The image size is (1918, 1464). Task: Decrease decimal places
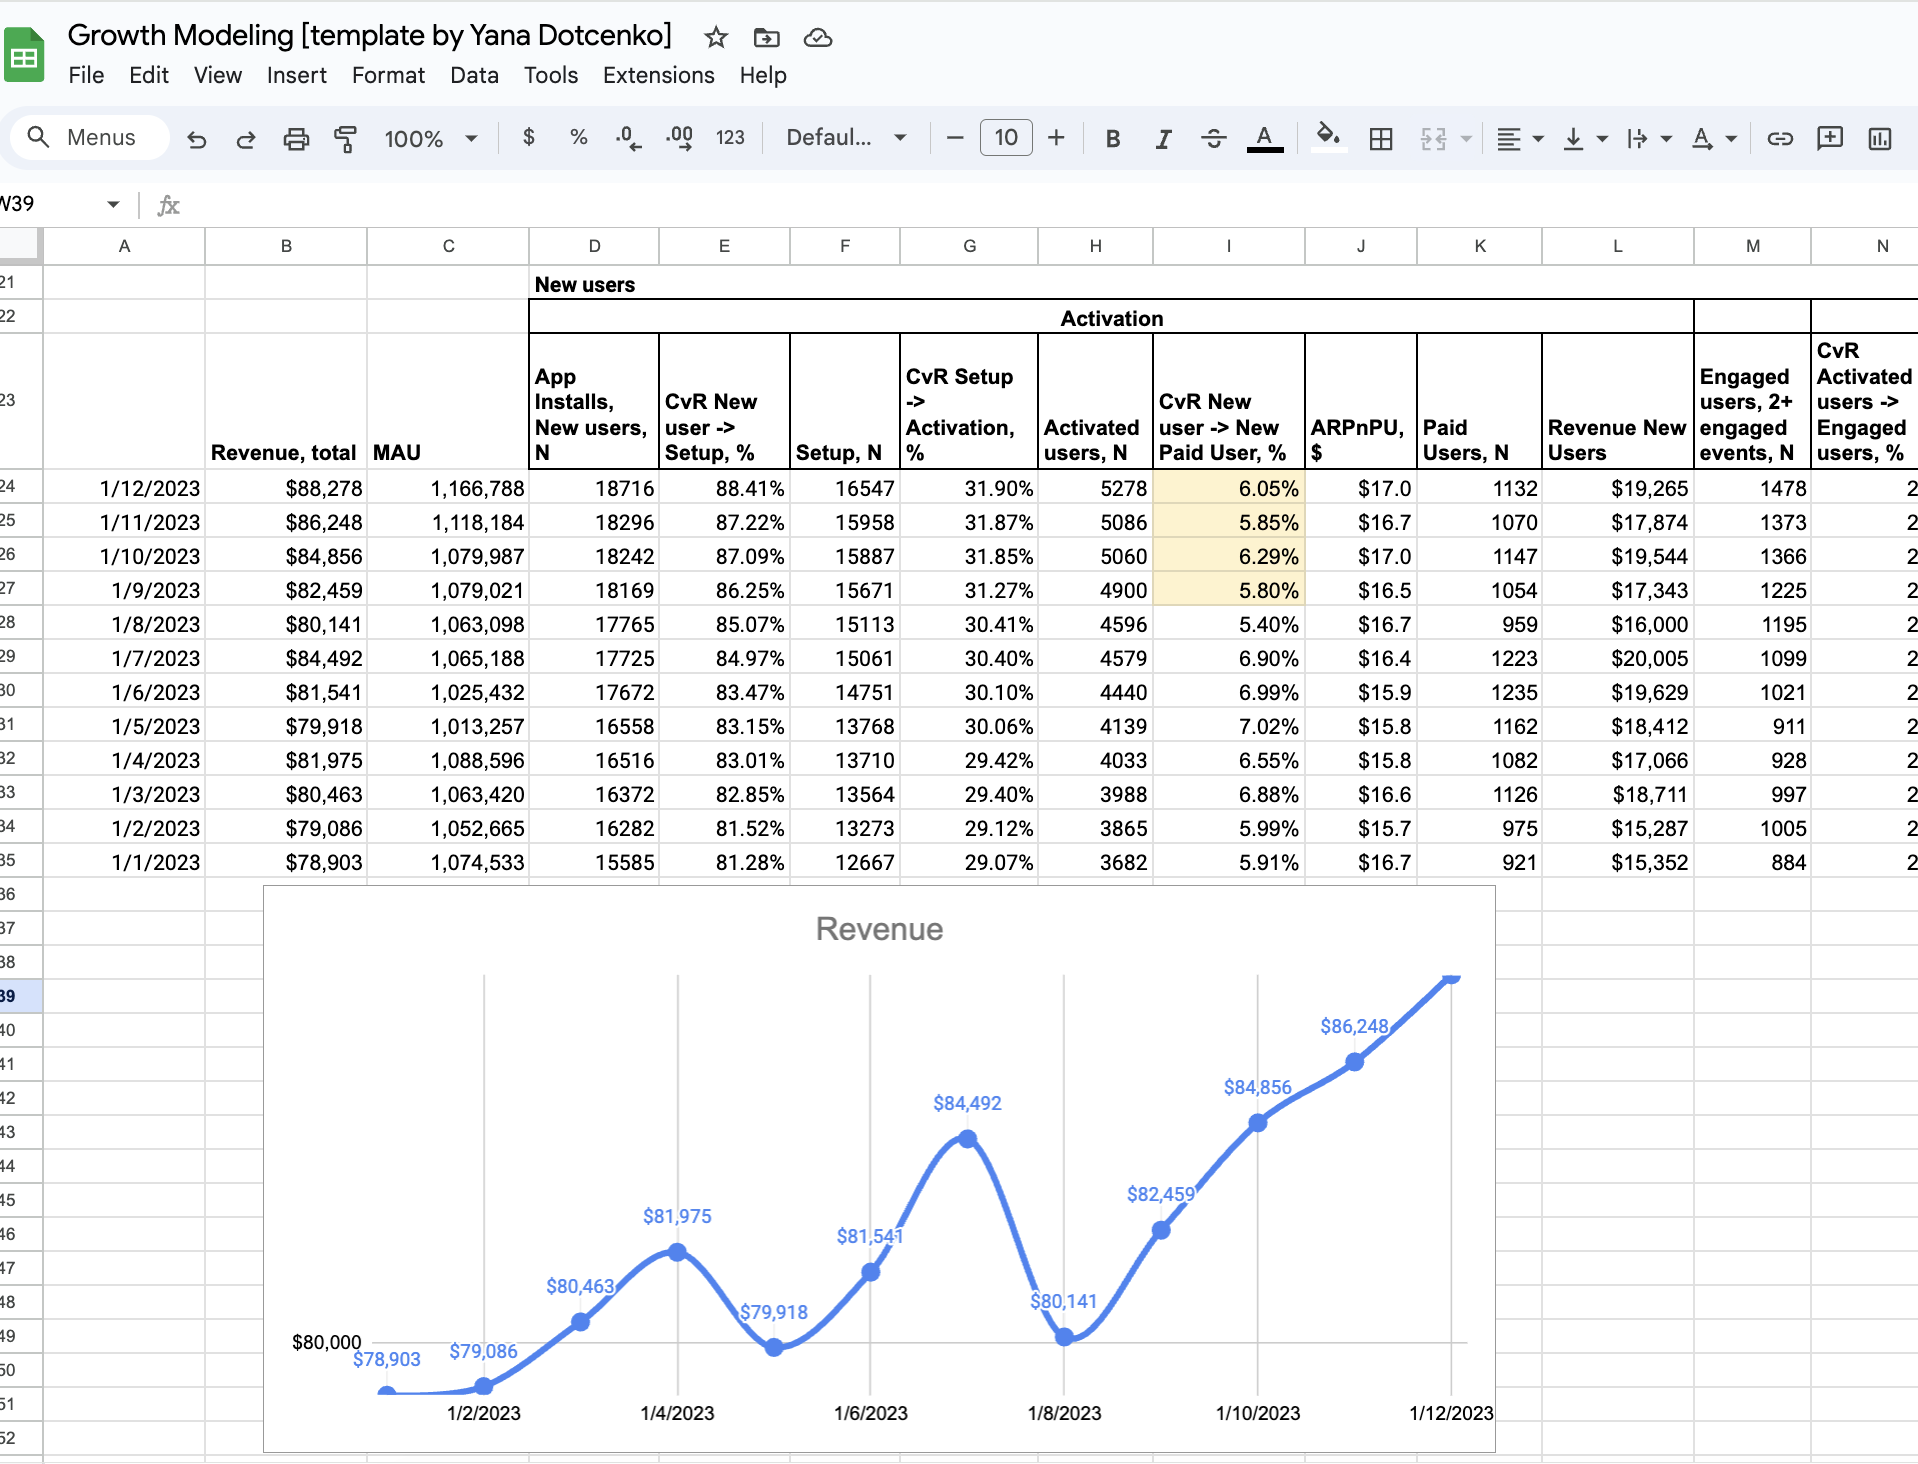[628, 138]
